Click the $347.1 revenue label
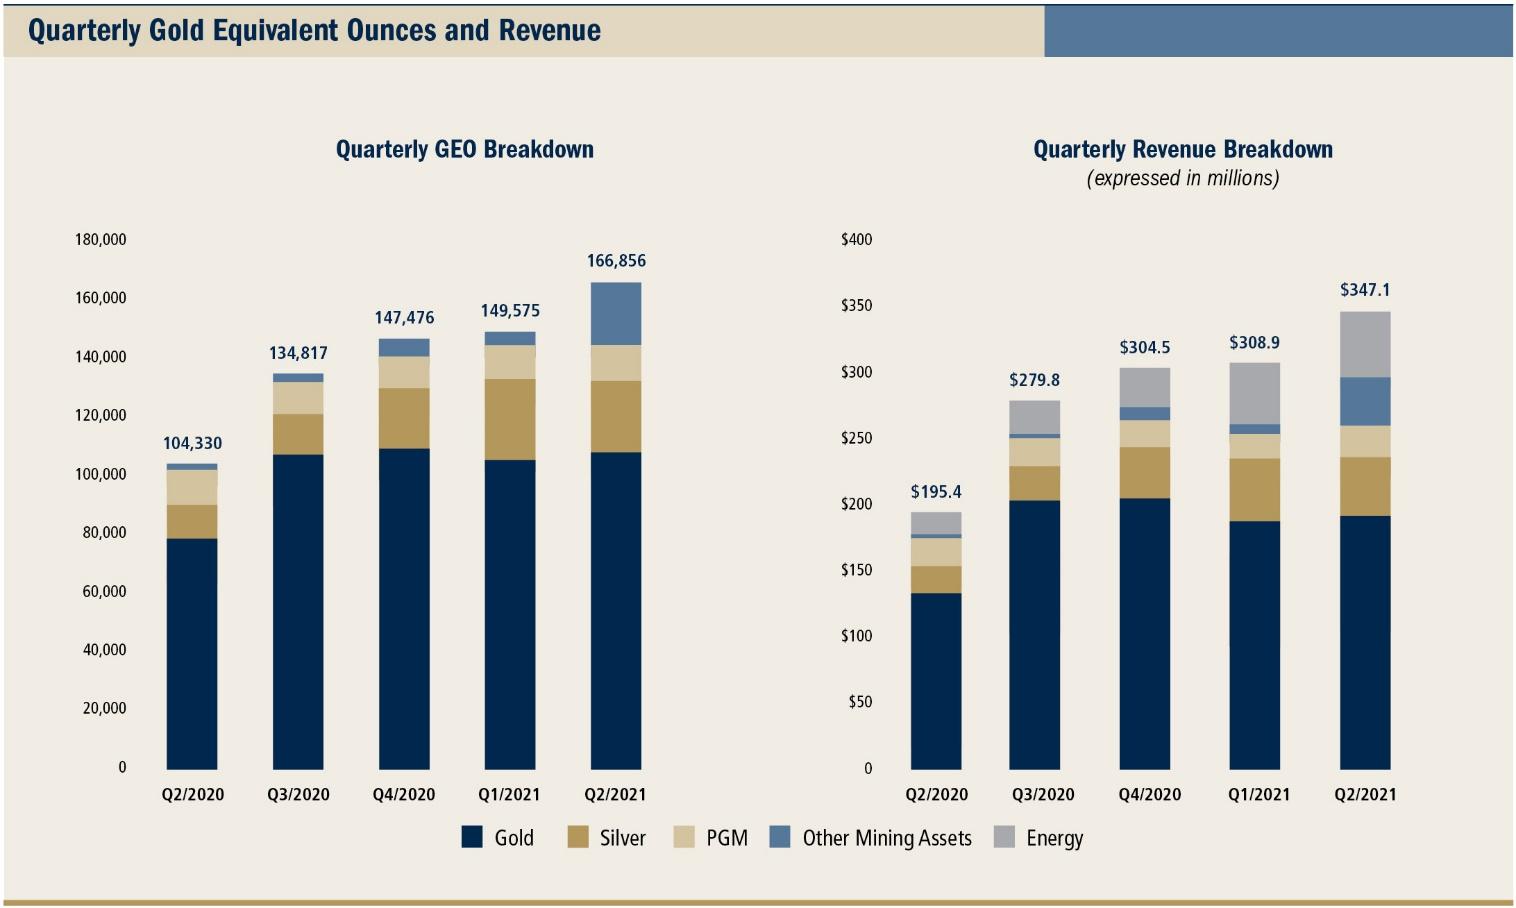The height and width of the screenshot is (908, 1516). (x=1365, y=289)
